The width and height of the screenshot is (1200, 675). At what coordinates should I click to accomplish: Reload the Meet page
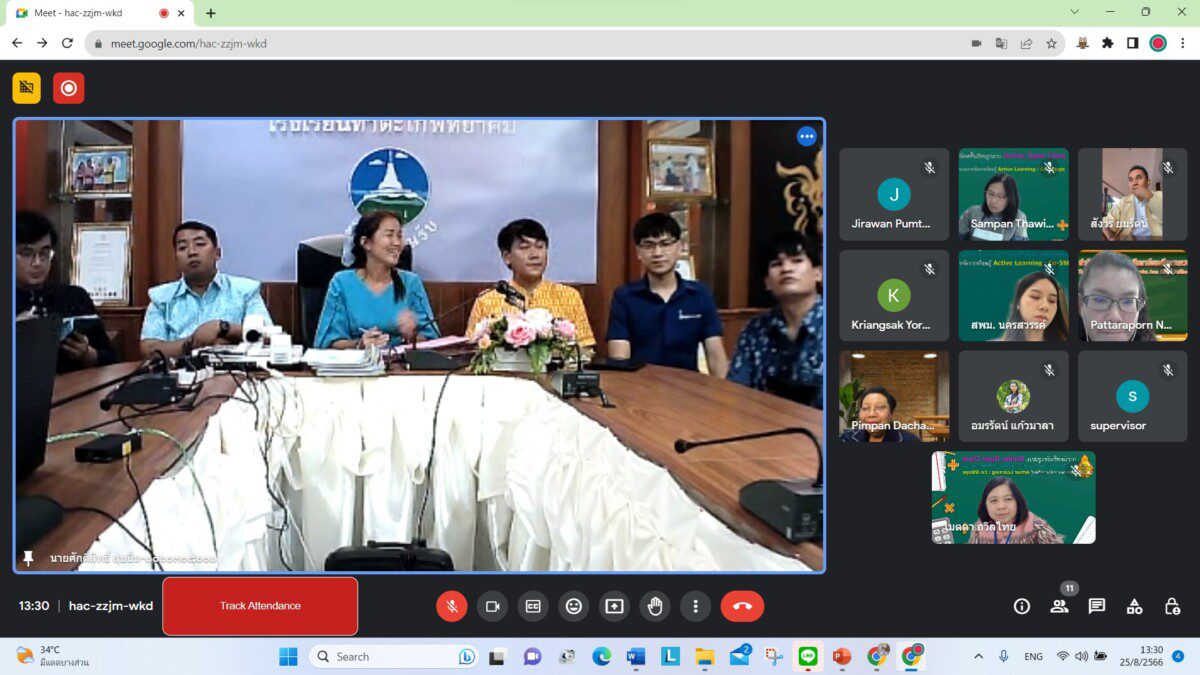tap(67, 43)
